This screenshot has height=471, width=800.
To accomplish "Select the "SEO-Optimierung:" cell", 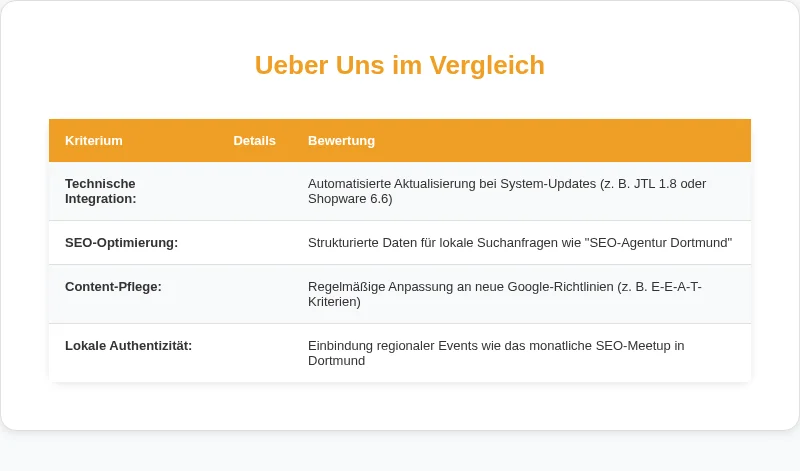I will 133,243.
